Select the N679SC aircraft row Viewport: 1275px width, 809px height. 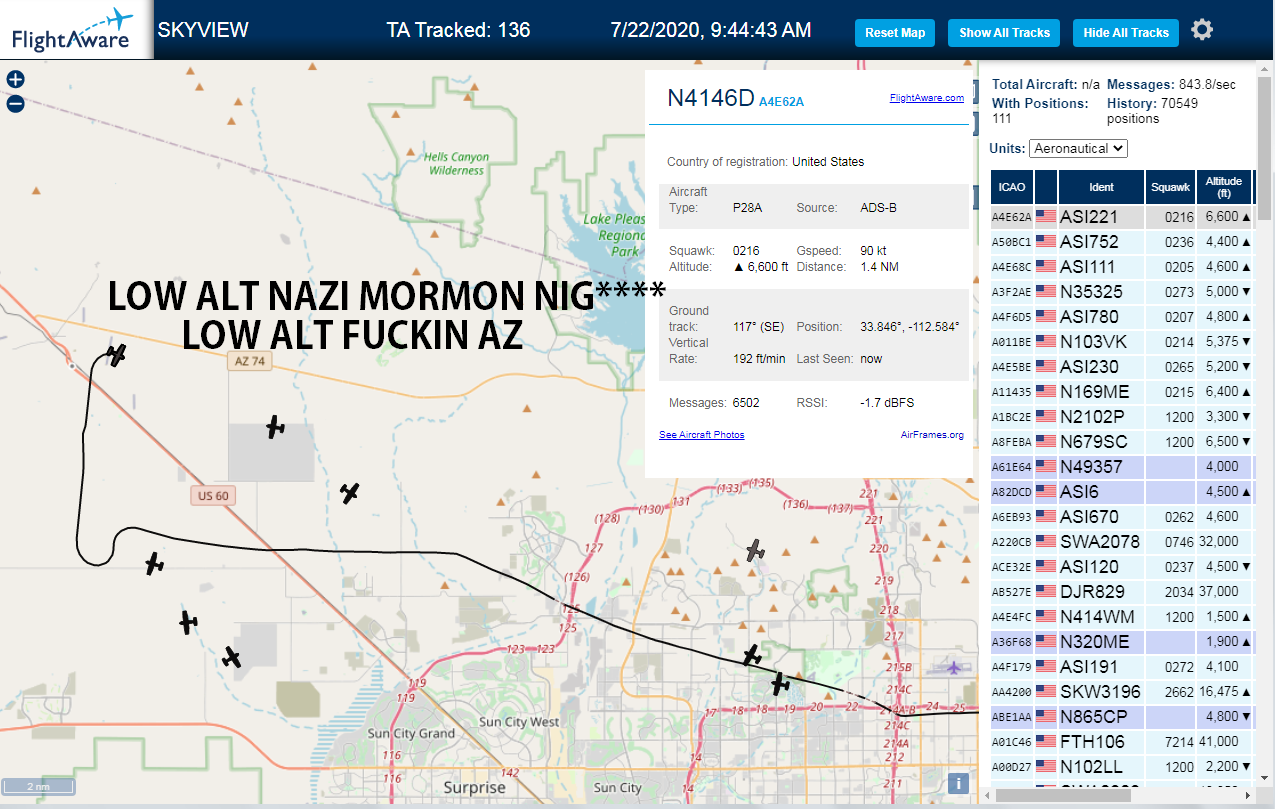click(1121, 441)
